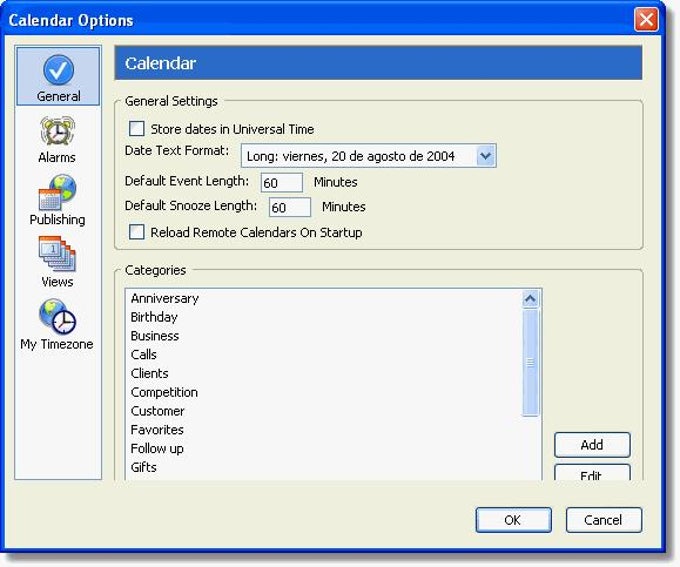
Task: Toggle Reload Remote Calendars On Startup checkbox
Action: click(137, 232)
